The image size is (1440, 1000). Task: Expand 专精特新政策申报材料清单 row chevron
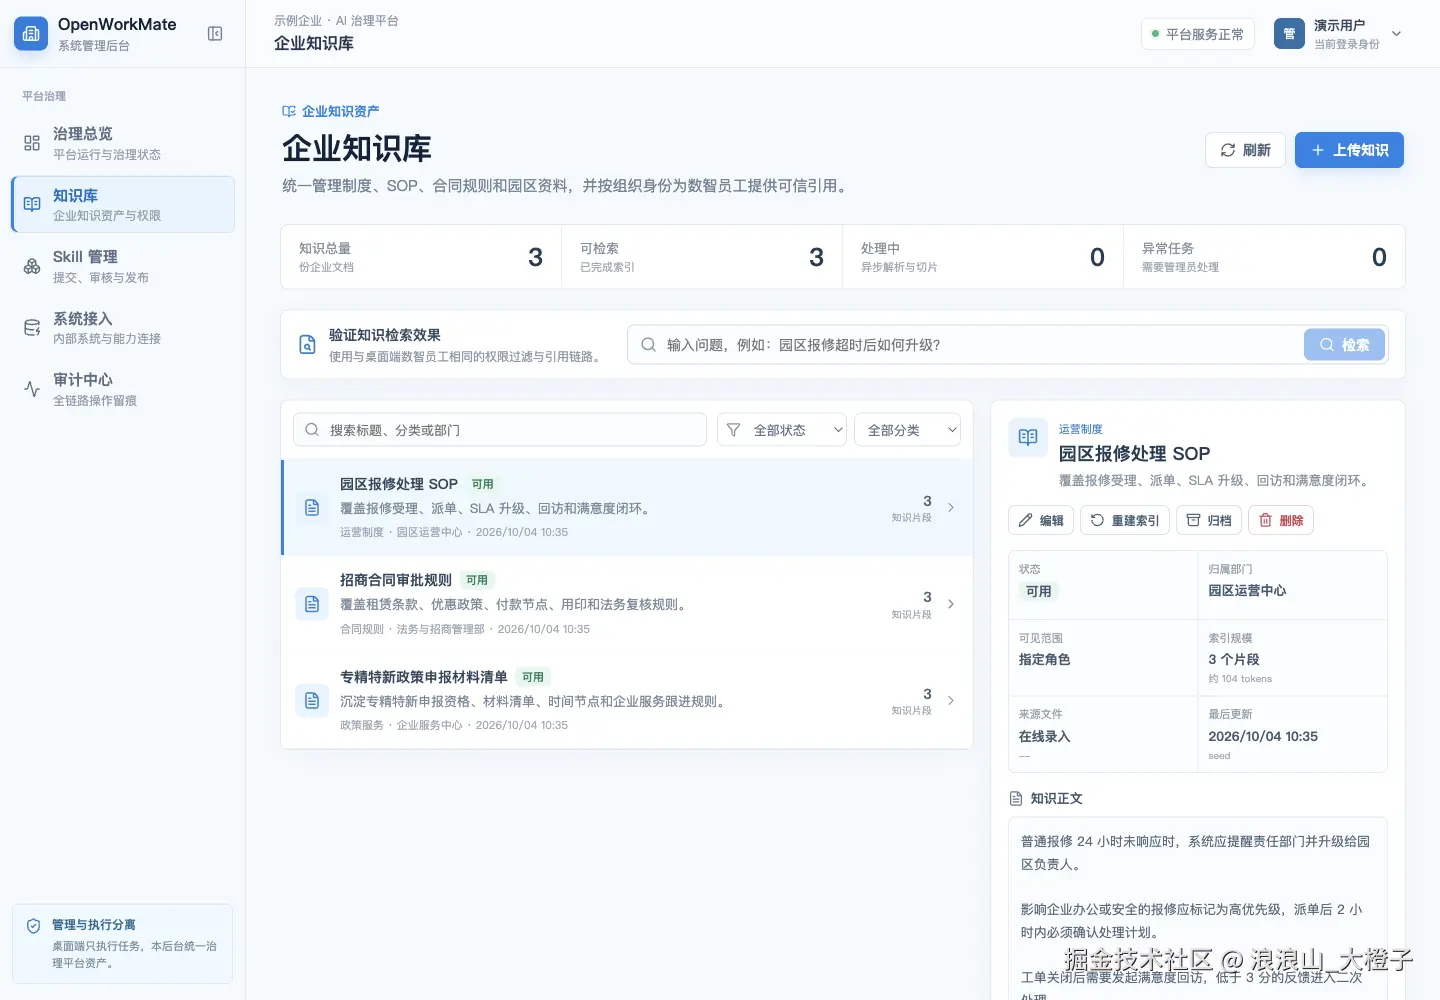click(951, 701)
